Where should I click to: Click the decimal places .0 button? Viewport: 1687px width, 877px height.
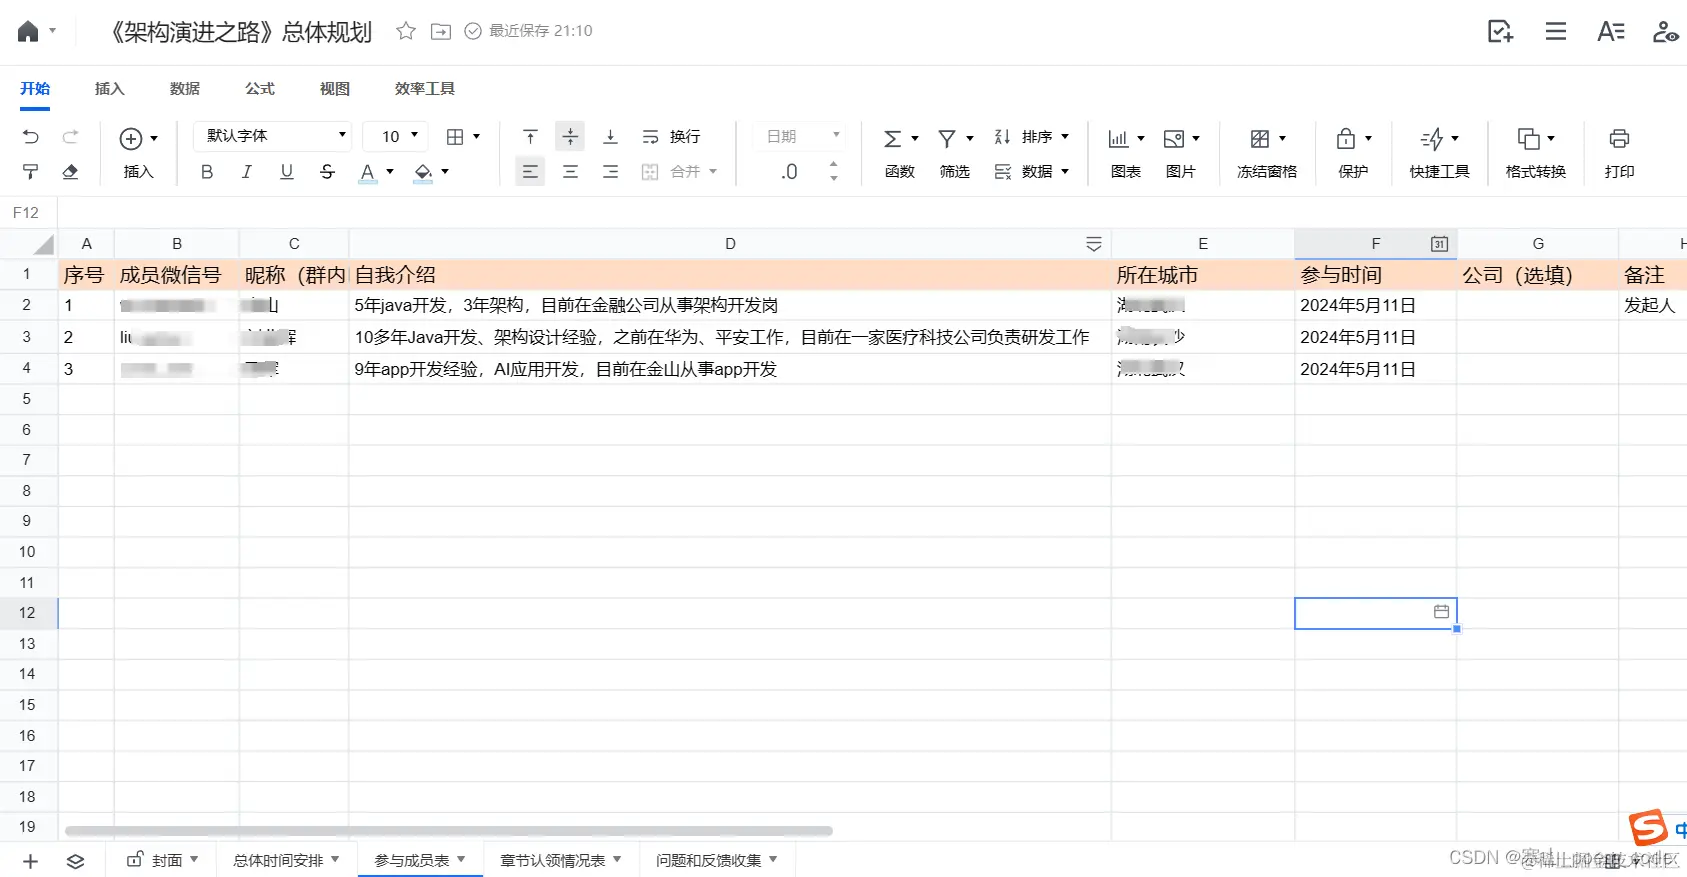pos(789,172)
